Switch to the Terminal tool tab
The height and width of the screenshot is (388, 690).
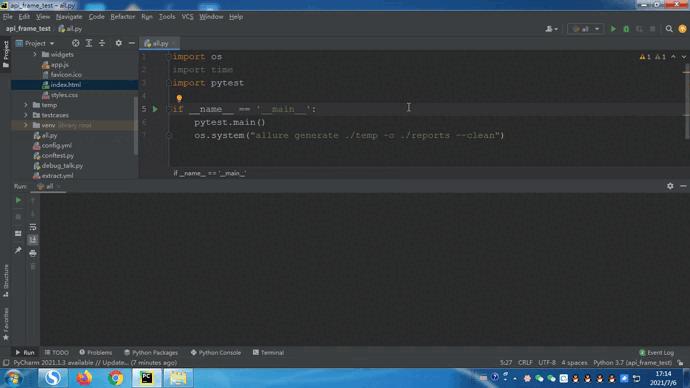(268, 352)
